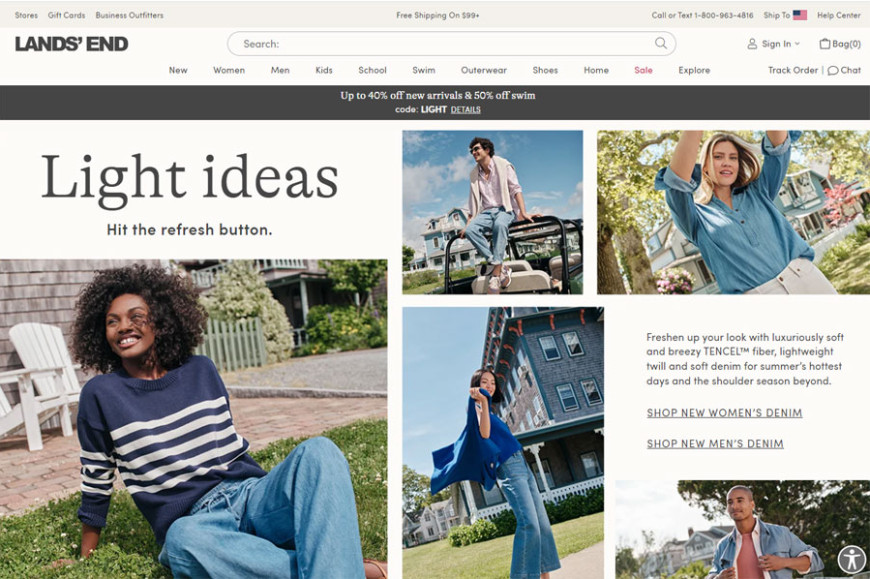This screenshot has width=870, height=579.
Task: Follow Shop New Women's Denim link
Action: click(x=724, y=413)
